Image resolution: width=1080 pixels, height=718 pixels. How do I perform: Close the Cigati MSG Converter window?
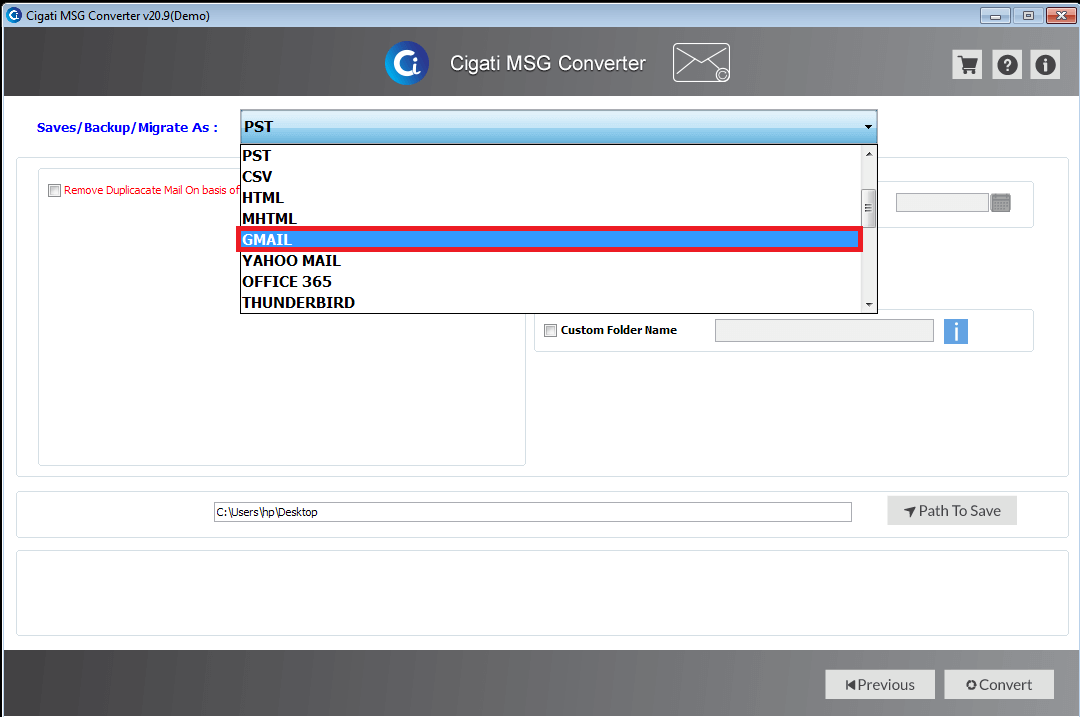tap(1061, 15)
